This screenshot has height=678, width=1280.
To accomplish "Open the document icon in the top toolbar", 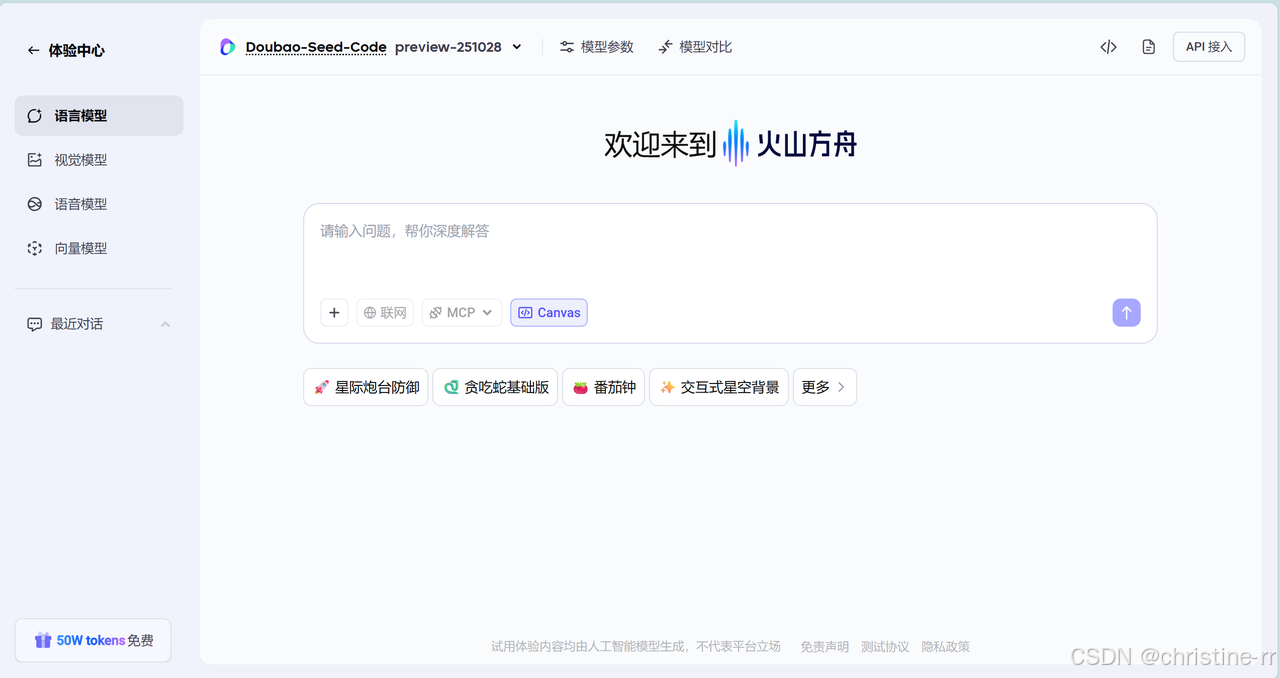I will [1148, 46].
